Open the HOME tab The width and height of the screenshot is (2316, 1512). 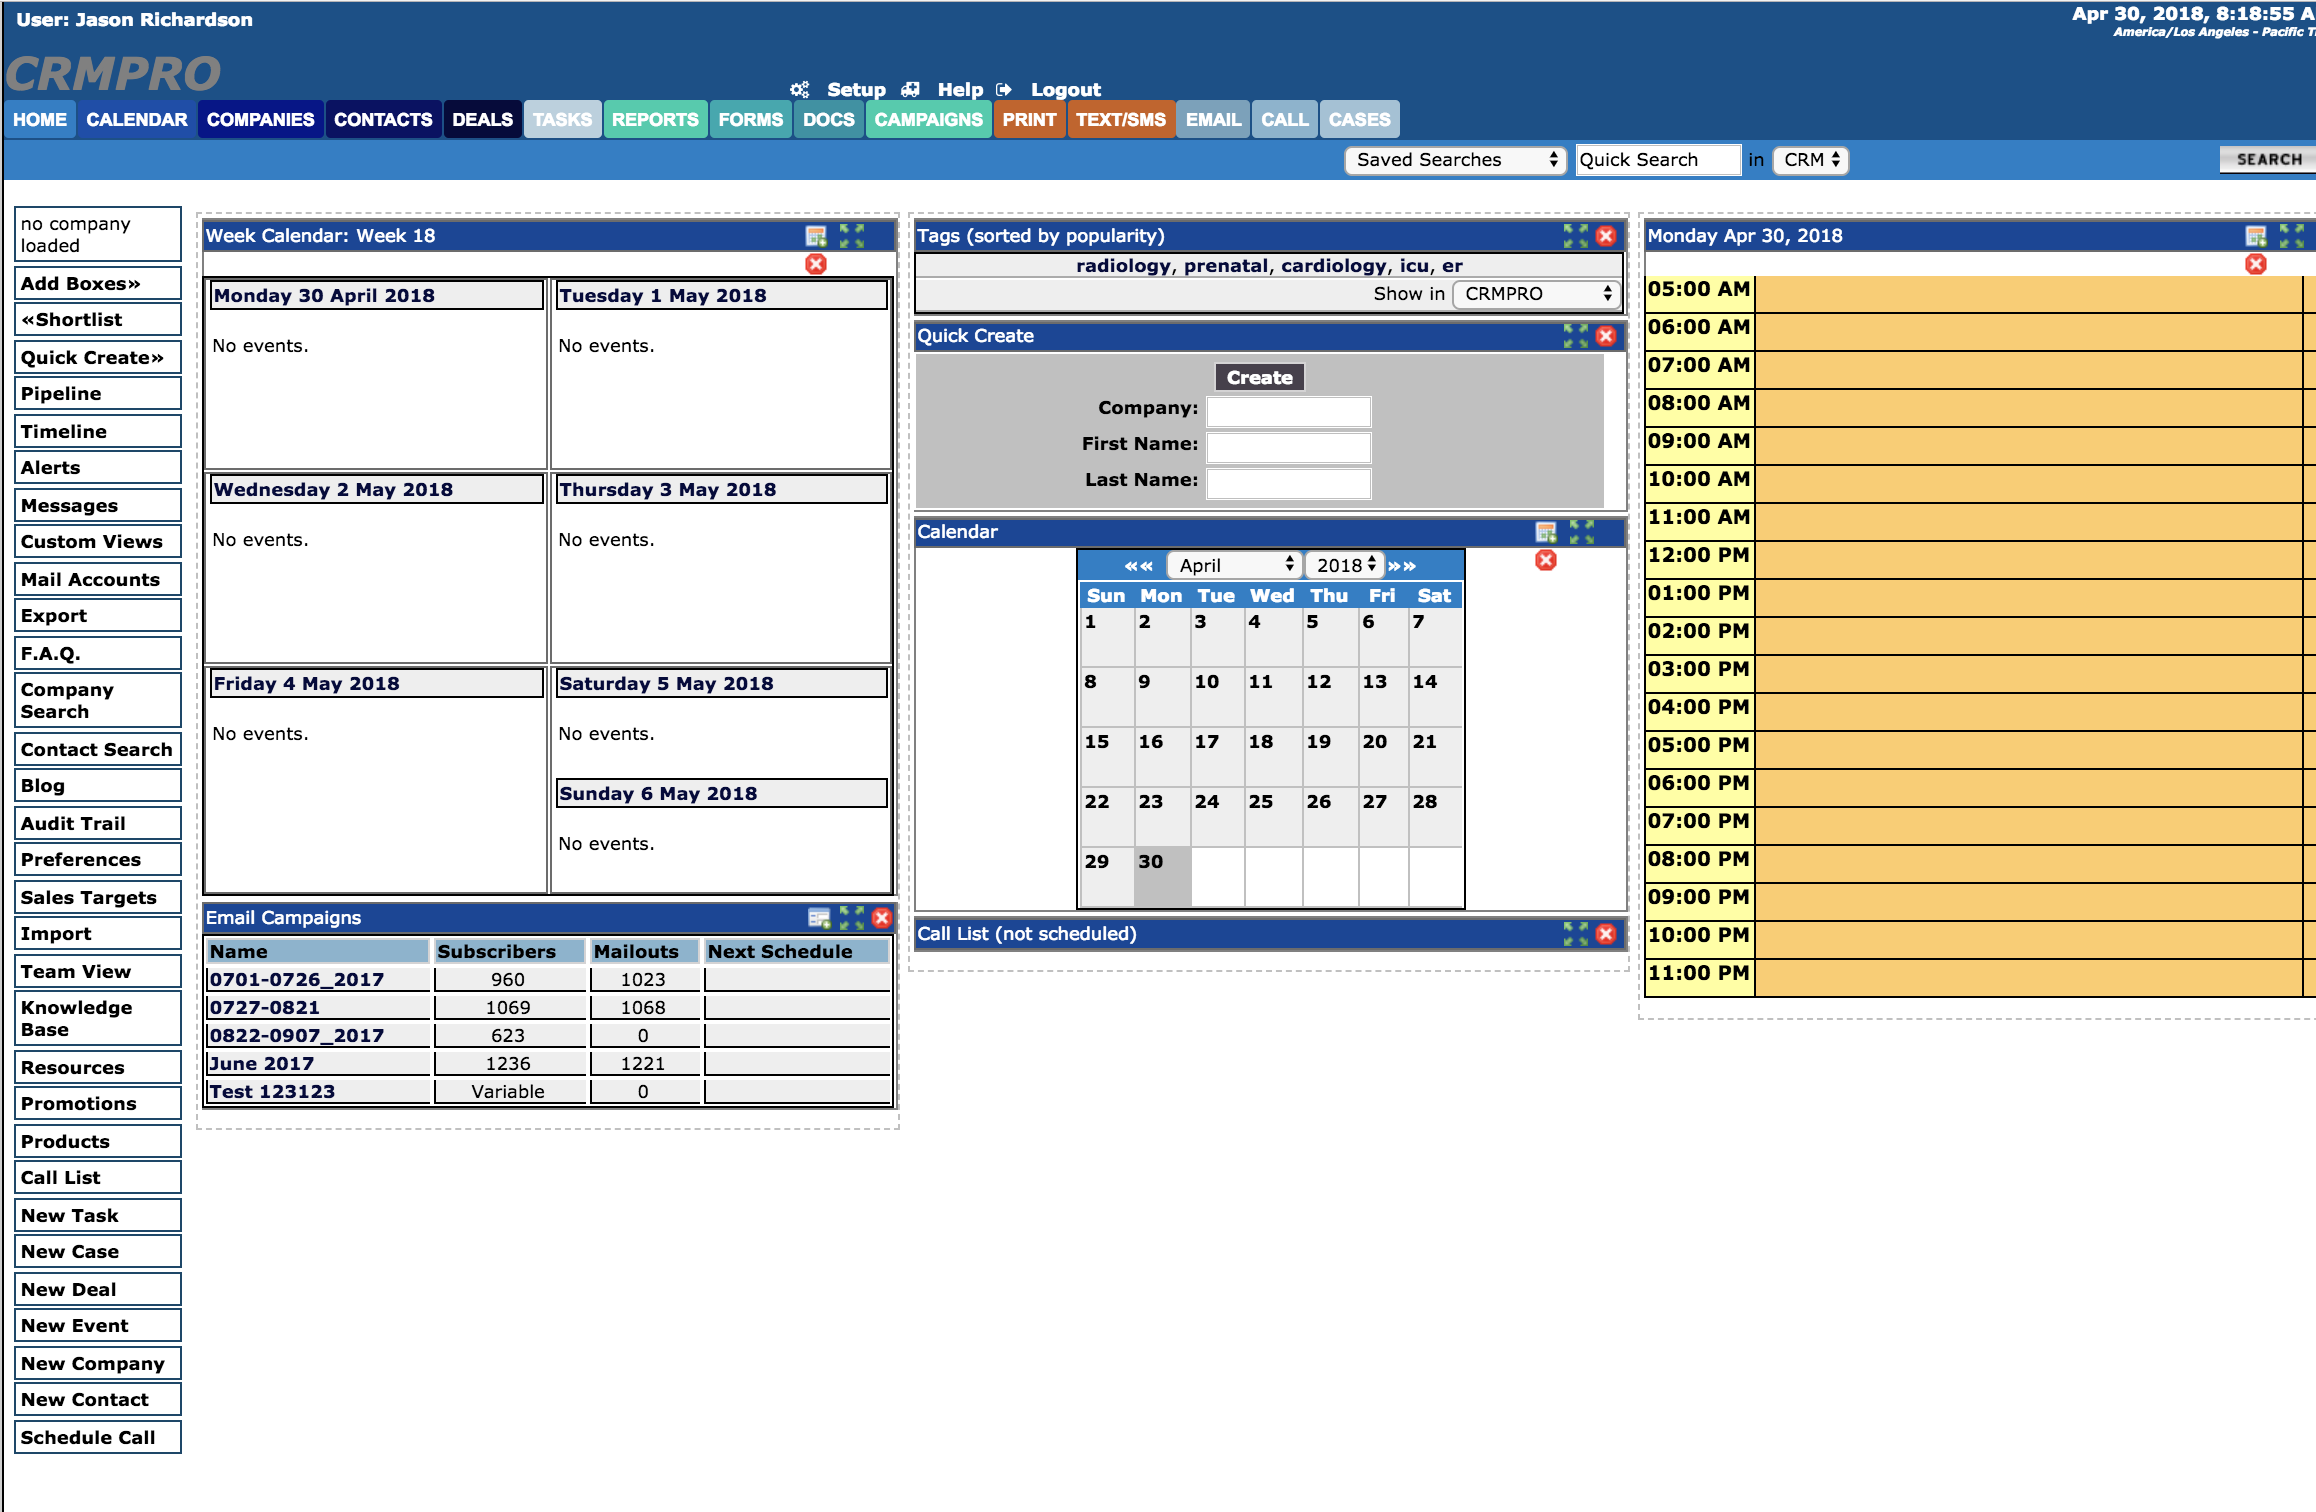[40, 120]
